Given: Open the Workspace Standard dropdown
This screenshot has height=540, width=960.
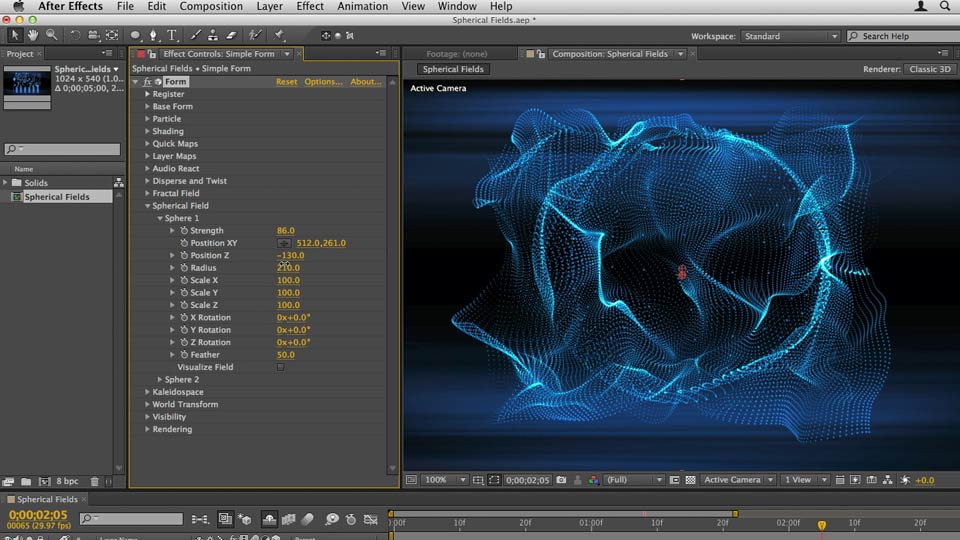Looking at the screenshot, I should coord(790,36).
